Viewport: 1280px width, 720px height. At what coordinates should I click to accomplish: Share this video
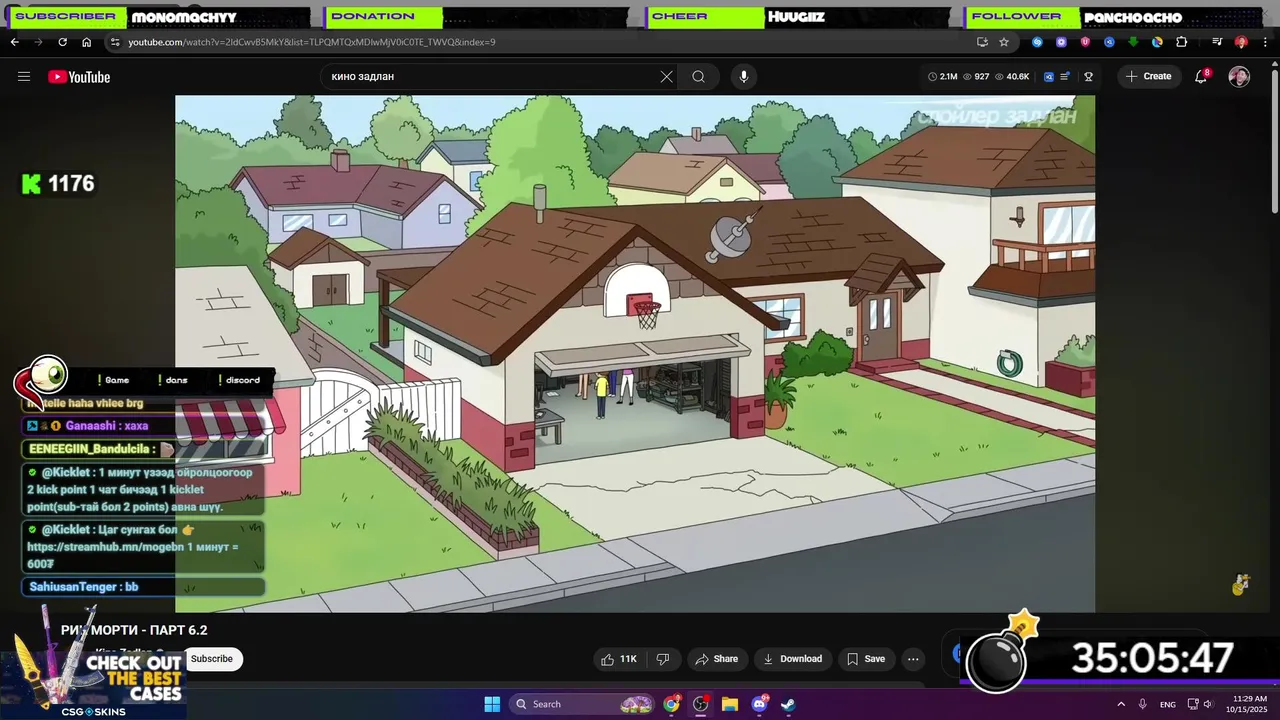[x=716, y=659]
